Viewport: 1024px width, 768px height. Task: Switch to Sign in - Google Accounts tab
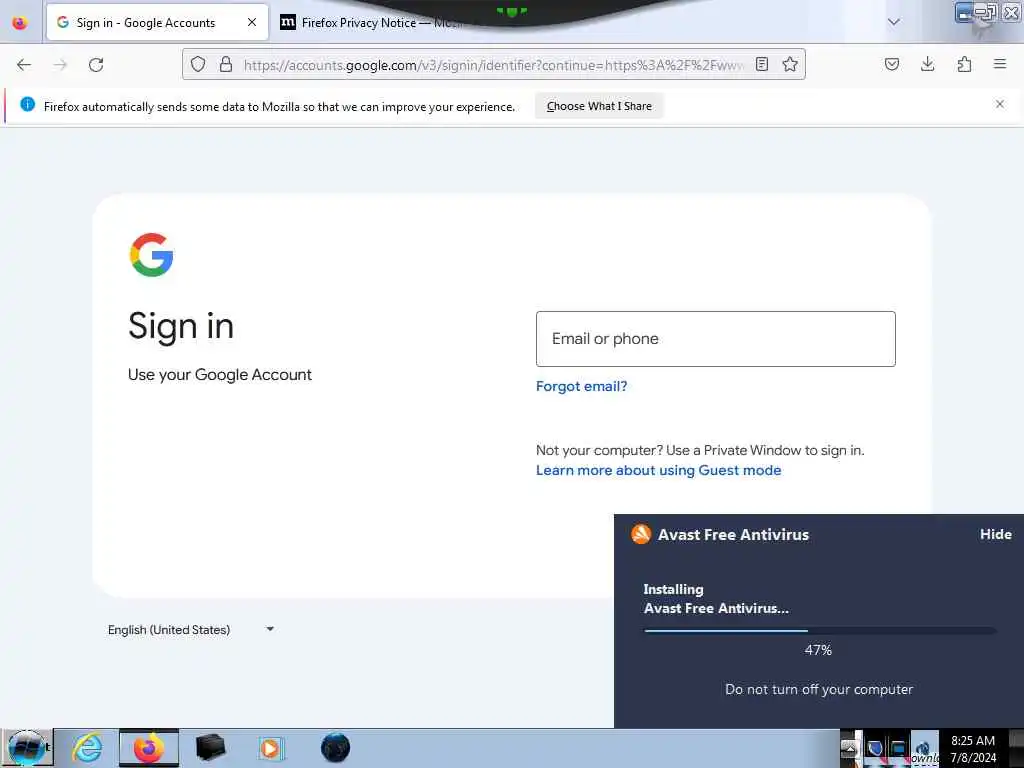157,23
